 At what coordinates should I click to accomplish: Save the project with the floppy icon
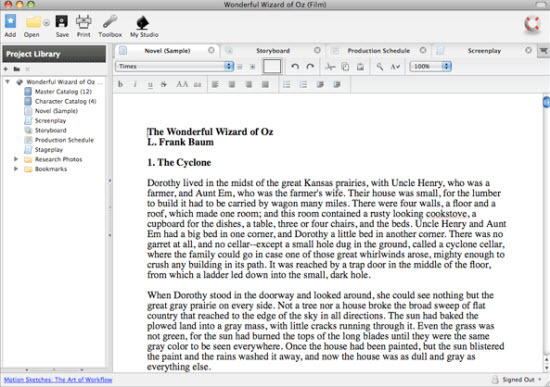(x=62, y=22)
